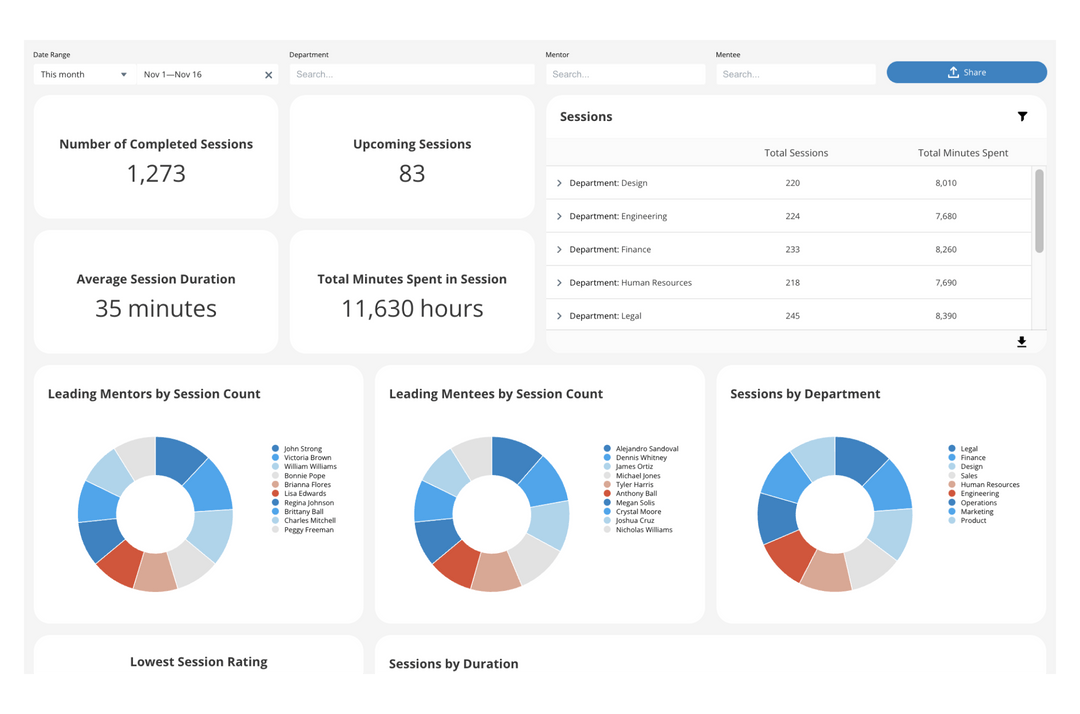
Task: Click the X icon to clear the date range
Action: (x=268, y=74)
